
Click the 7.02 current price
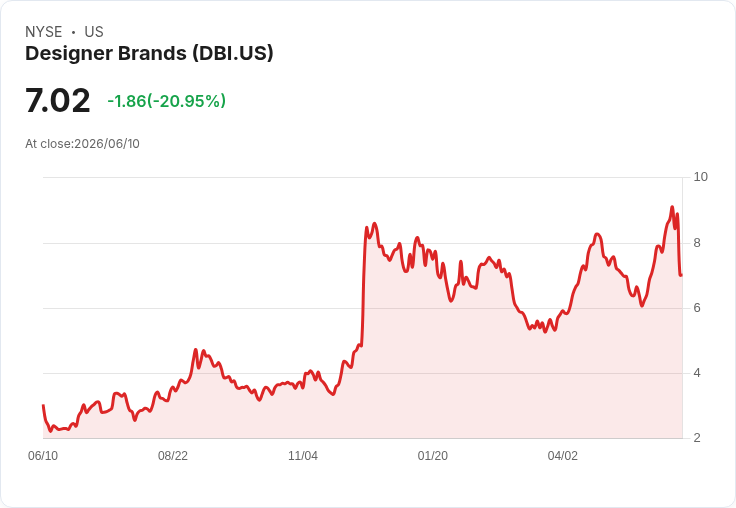[57, 100]
